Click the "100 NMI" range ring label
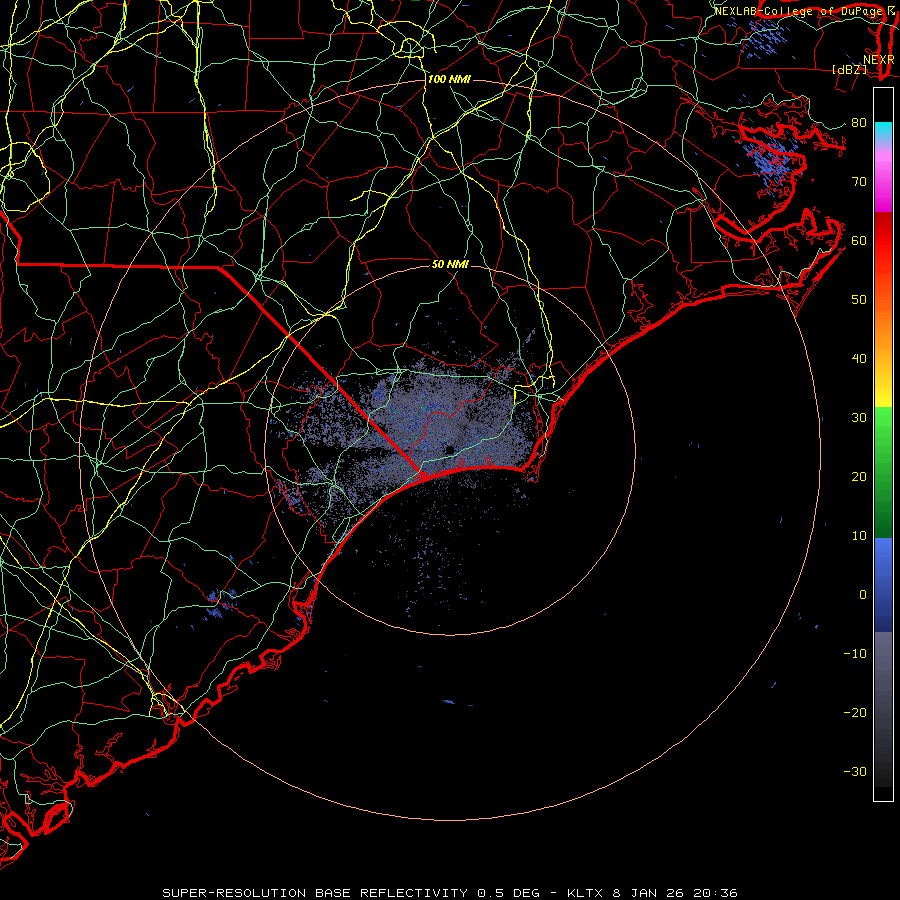This screenshot has width=900, height=900. point(449,79)
